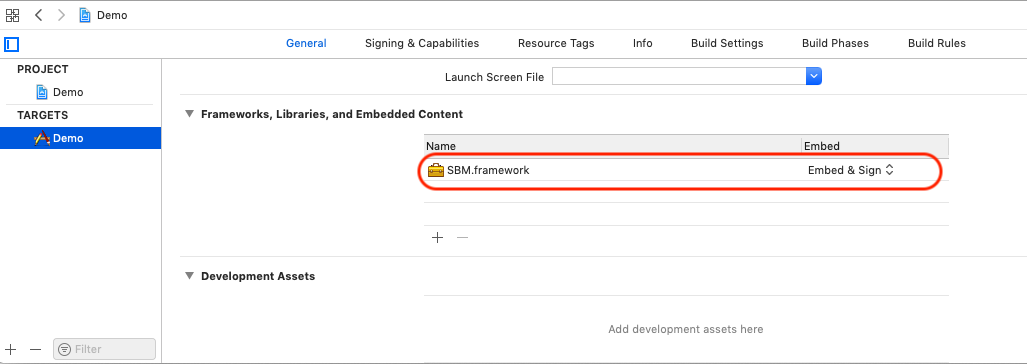This screenshot has width=1027, height=364.
Task: Click the Demo project file icon in breadcrumb
Action: point(84,15)
